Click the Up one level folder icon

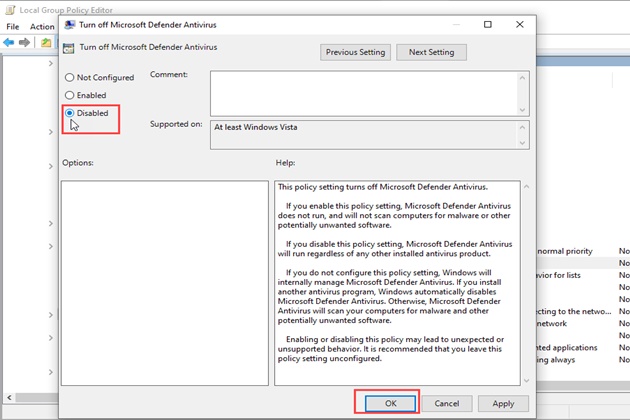46,42
